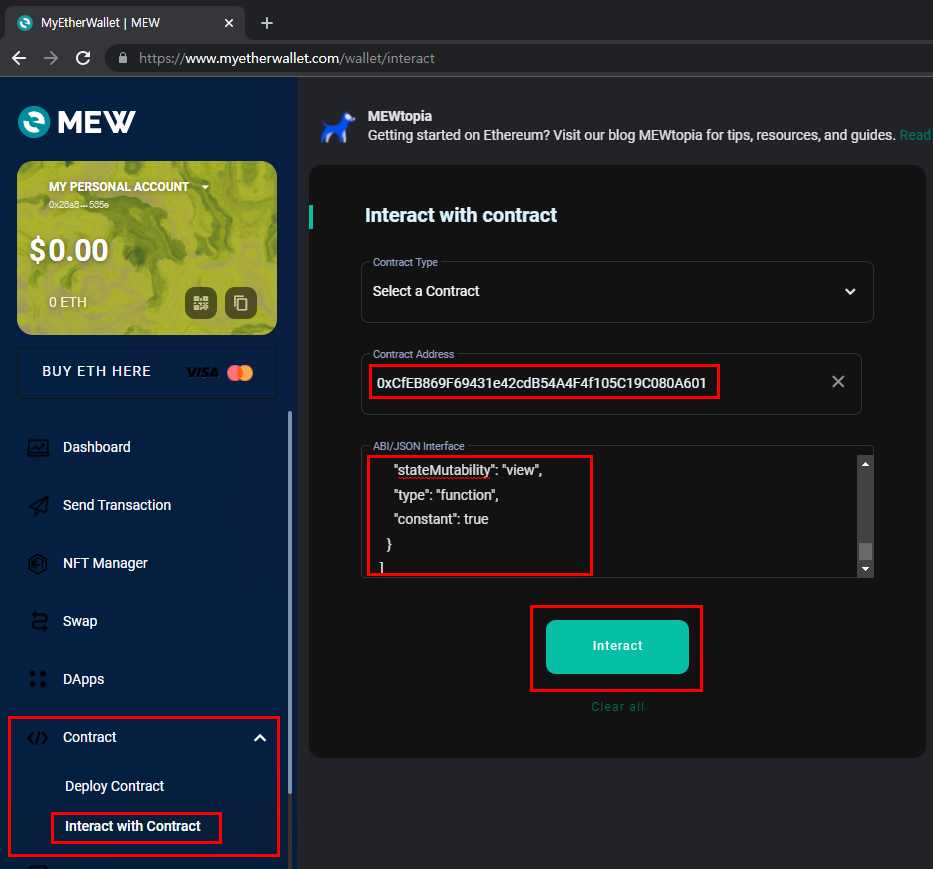Click the Dashboard chart icon

coord(38,448)
